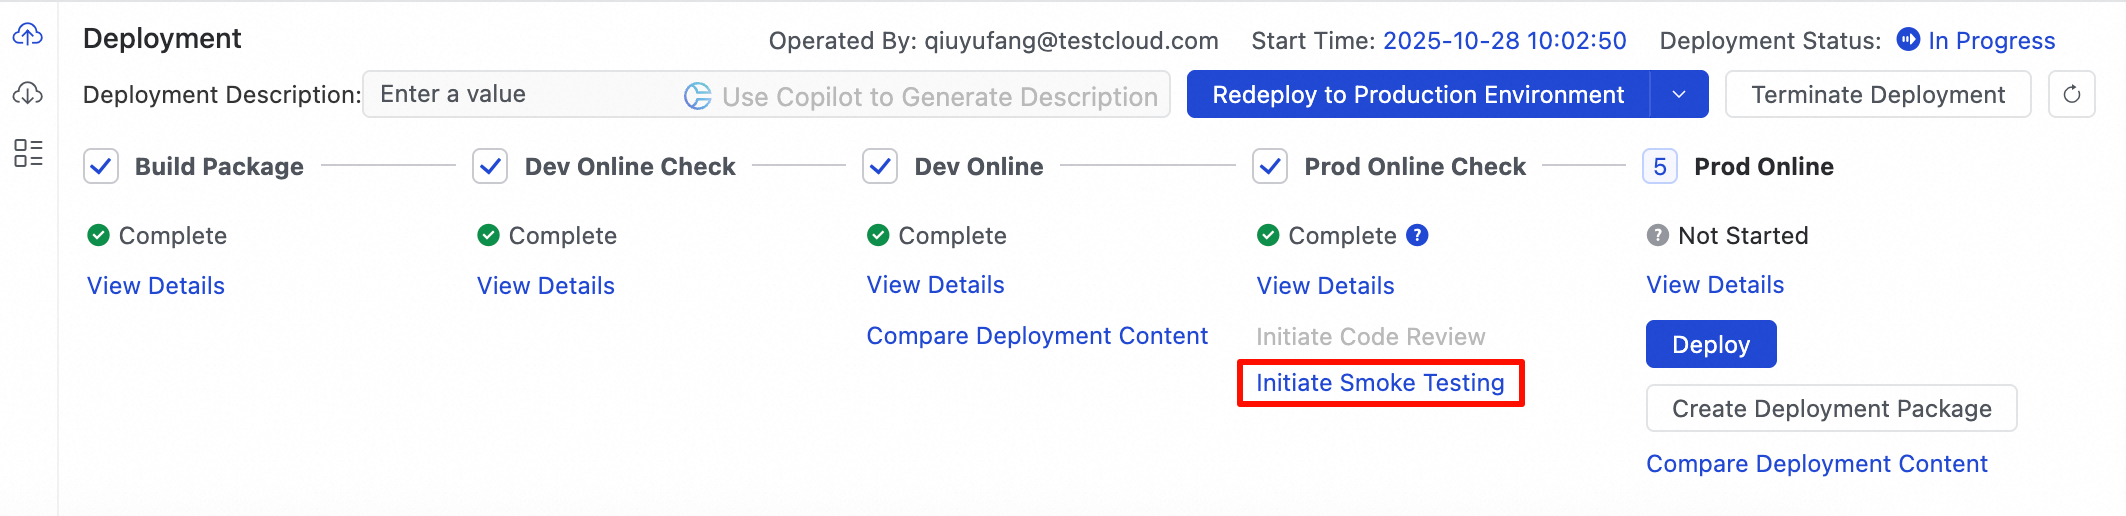This screenshot has width=2126, height=516.
Task: Open View Details under Prod Online Check
Action: (x=1326, y=286)
